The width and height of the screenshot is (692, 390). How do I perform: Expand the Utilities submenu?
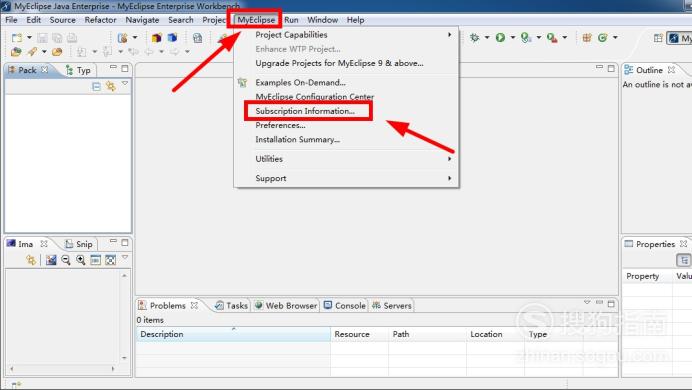(x=346, y=159)
